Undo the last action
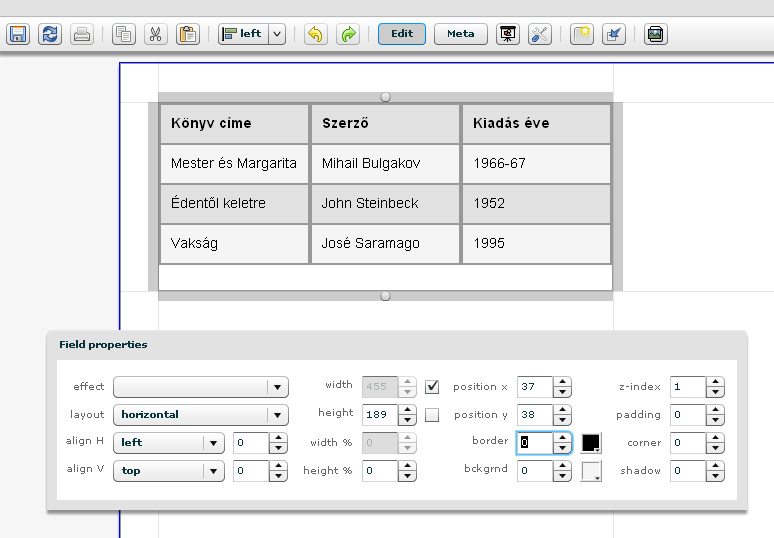The image size is (774, 538). [315, 34]
